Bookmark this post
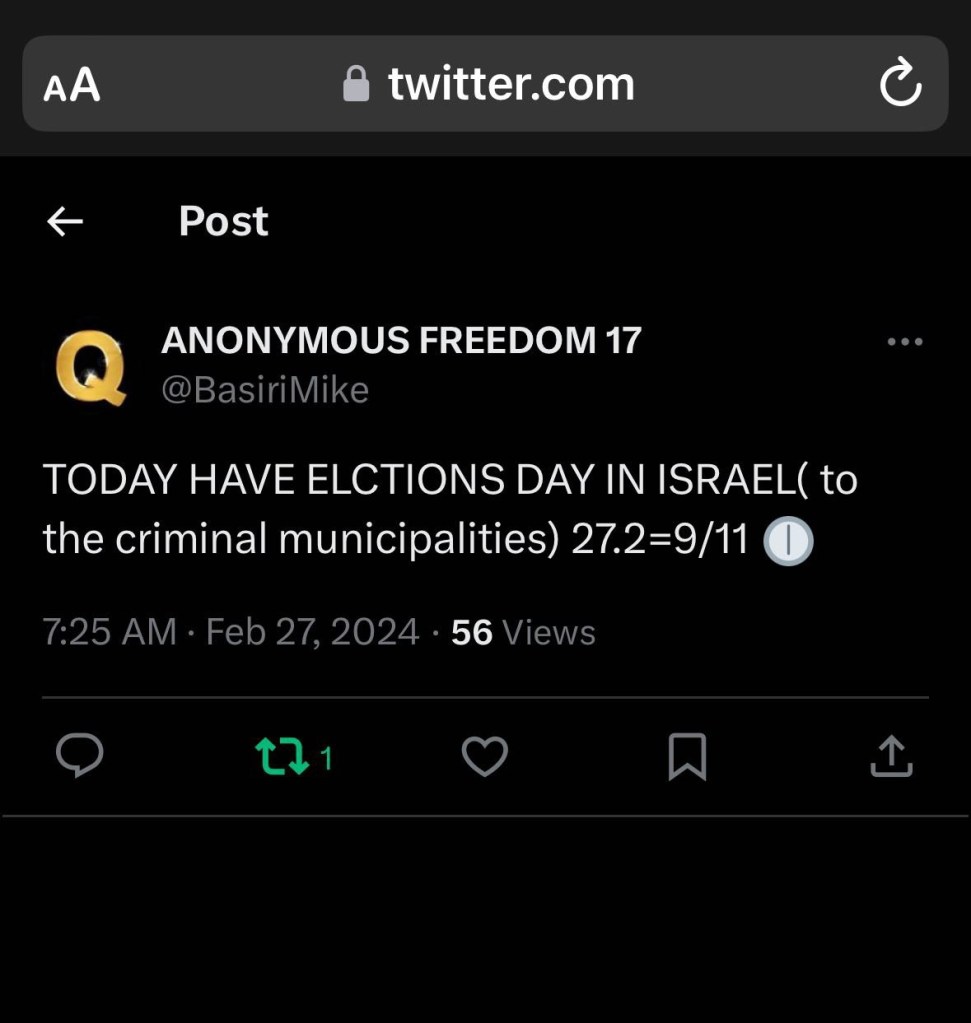This screenshot has width=971, height=1023. point(687,757)
